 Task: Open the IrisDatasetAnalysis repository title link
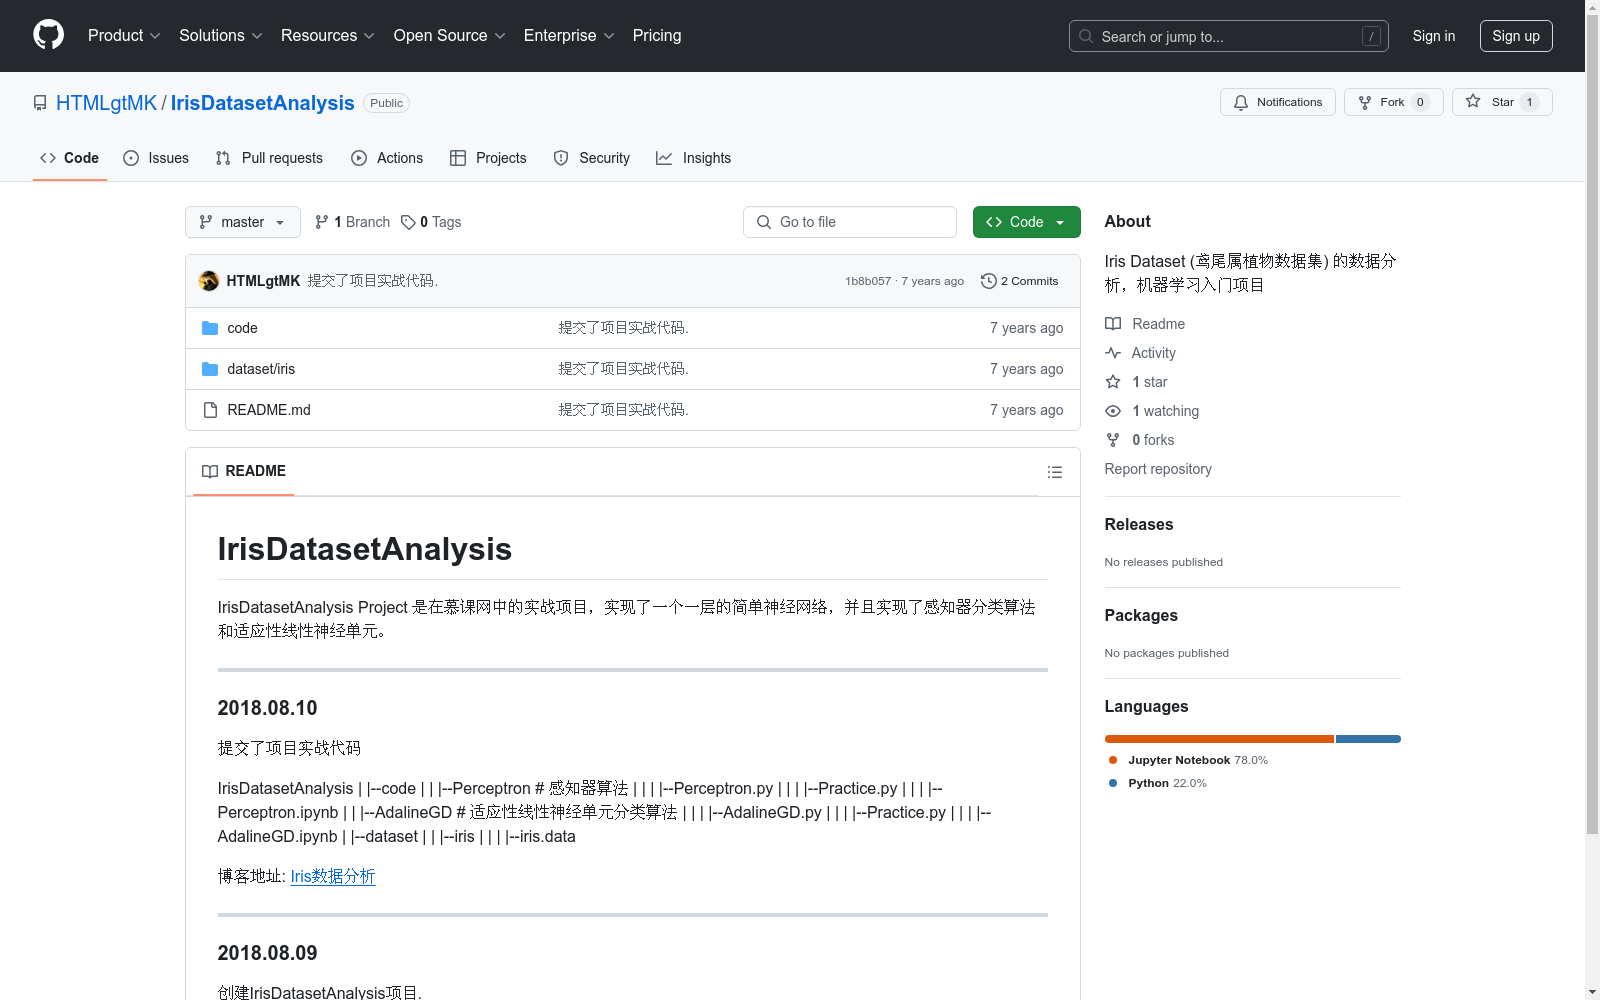(x=263, y=103)
